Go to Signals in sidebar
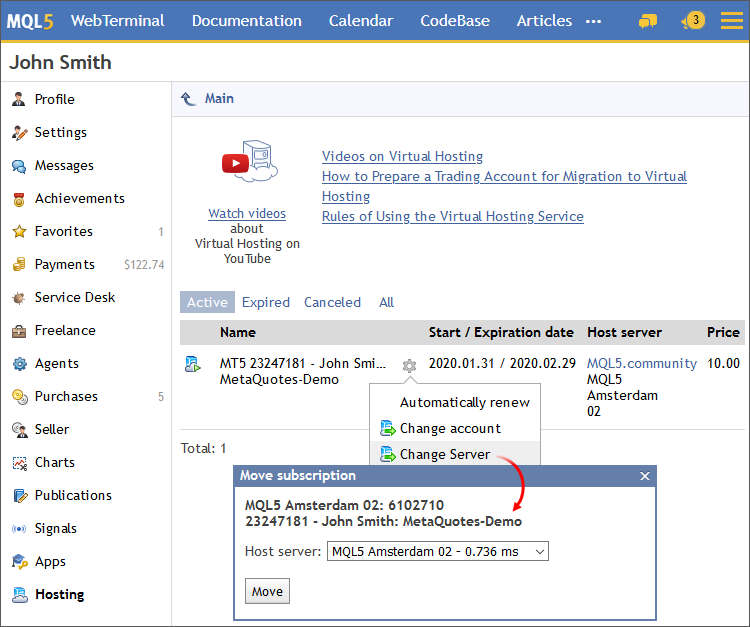The height and width of the screenshot is (627, 750). point(55,528)
